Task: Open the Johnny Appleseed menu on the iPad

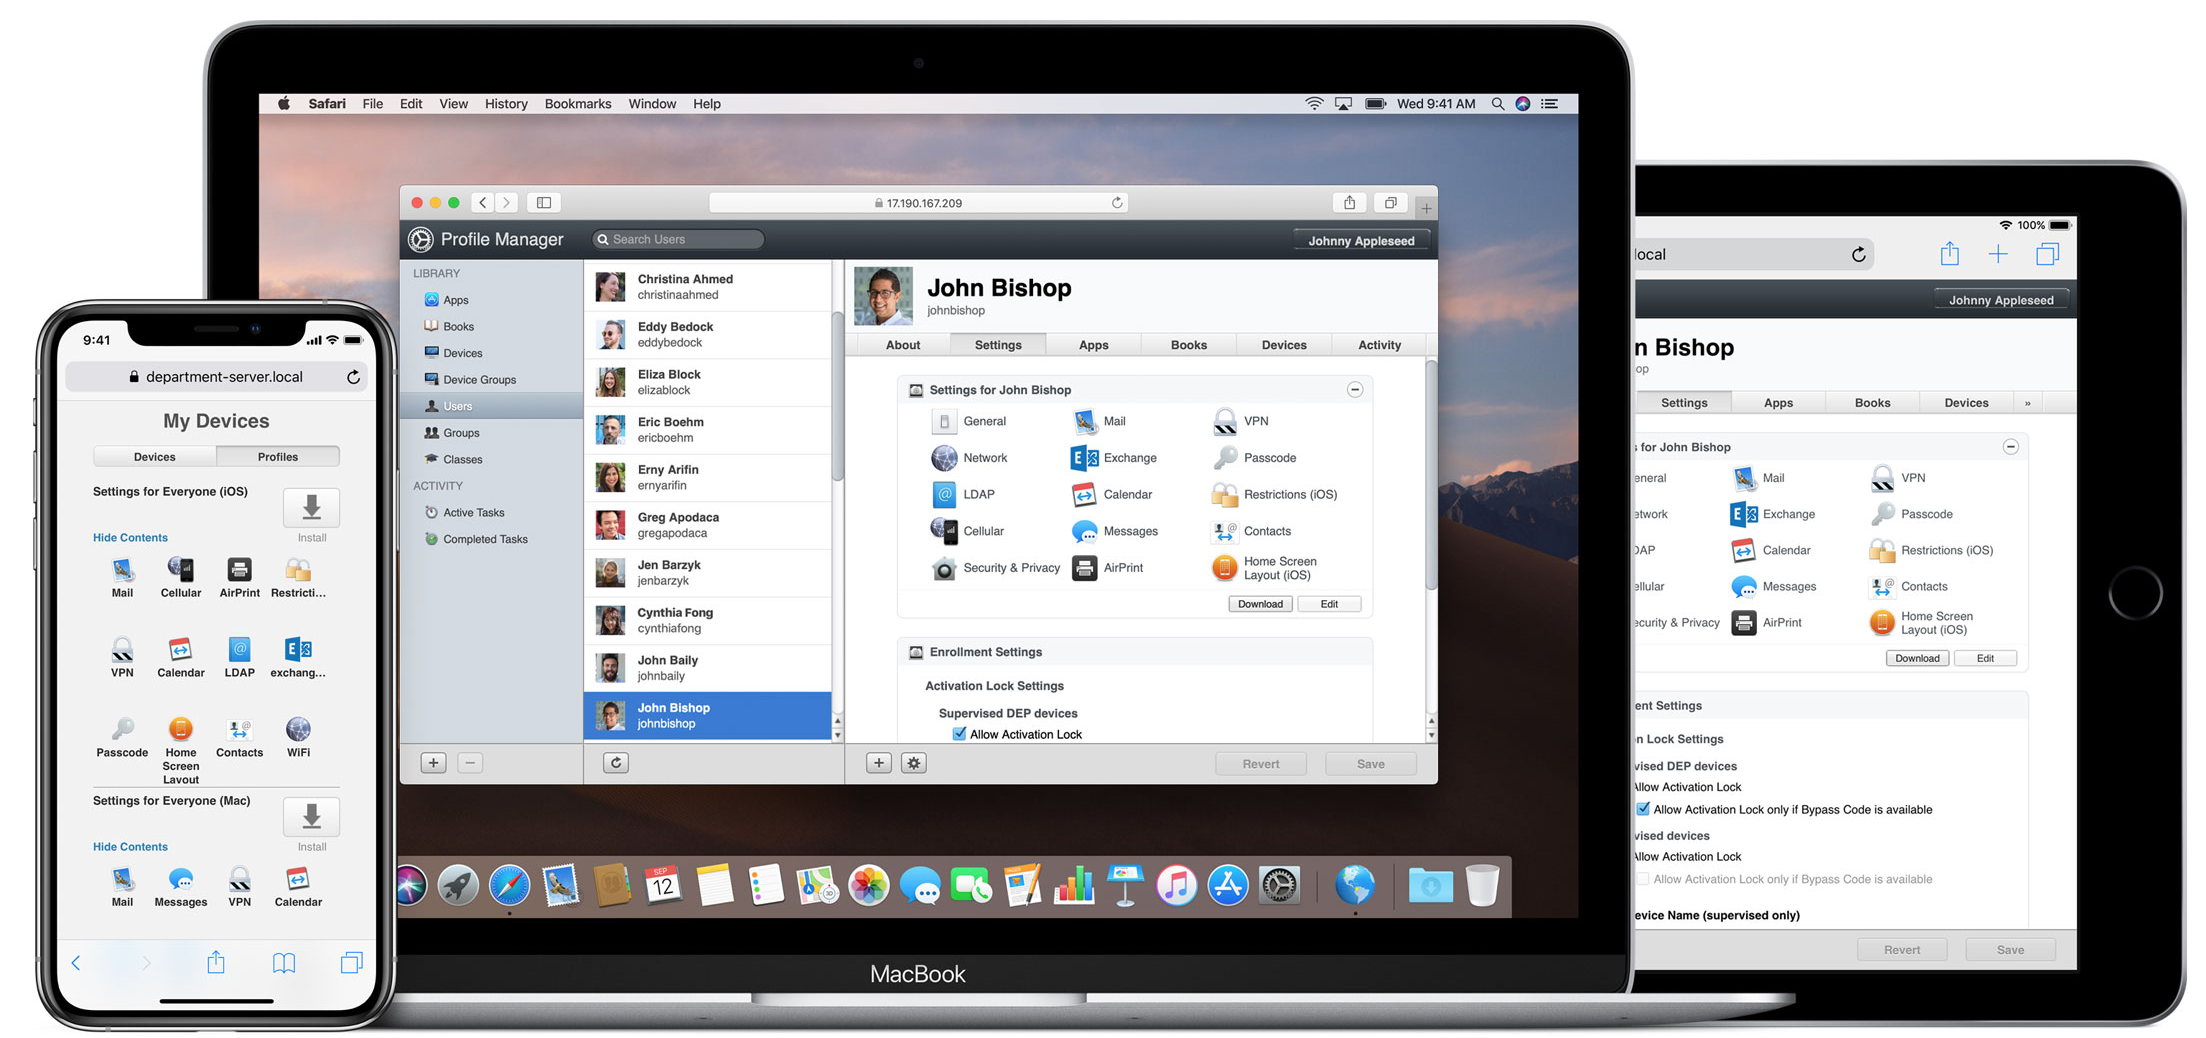Action: 2001,299
